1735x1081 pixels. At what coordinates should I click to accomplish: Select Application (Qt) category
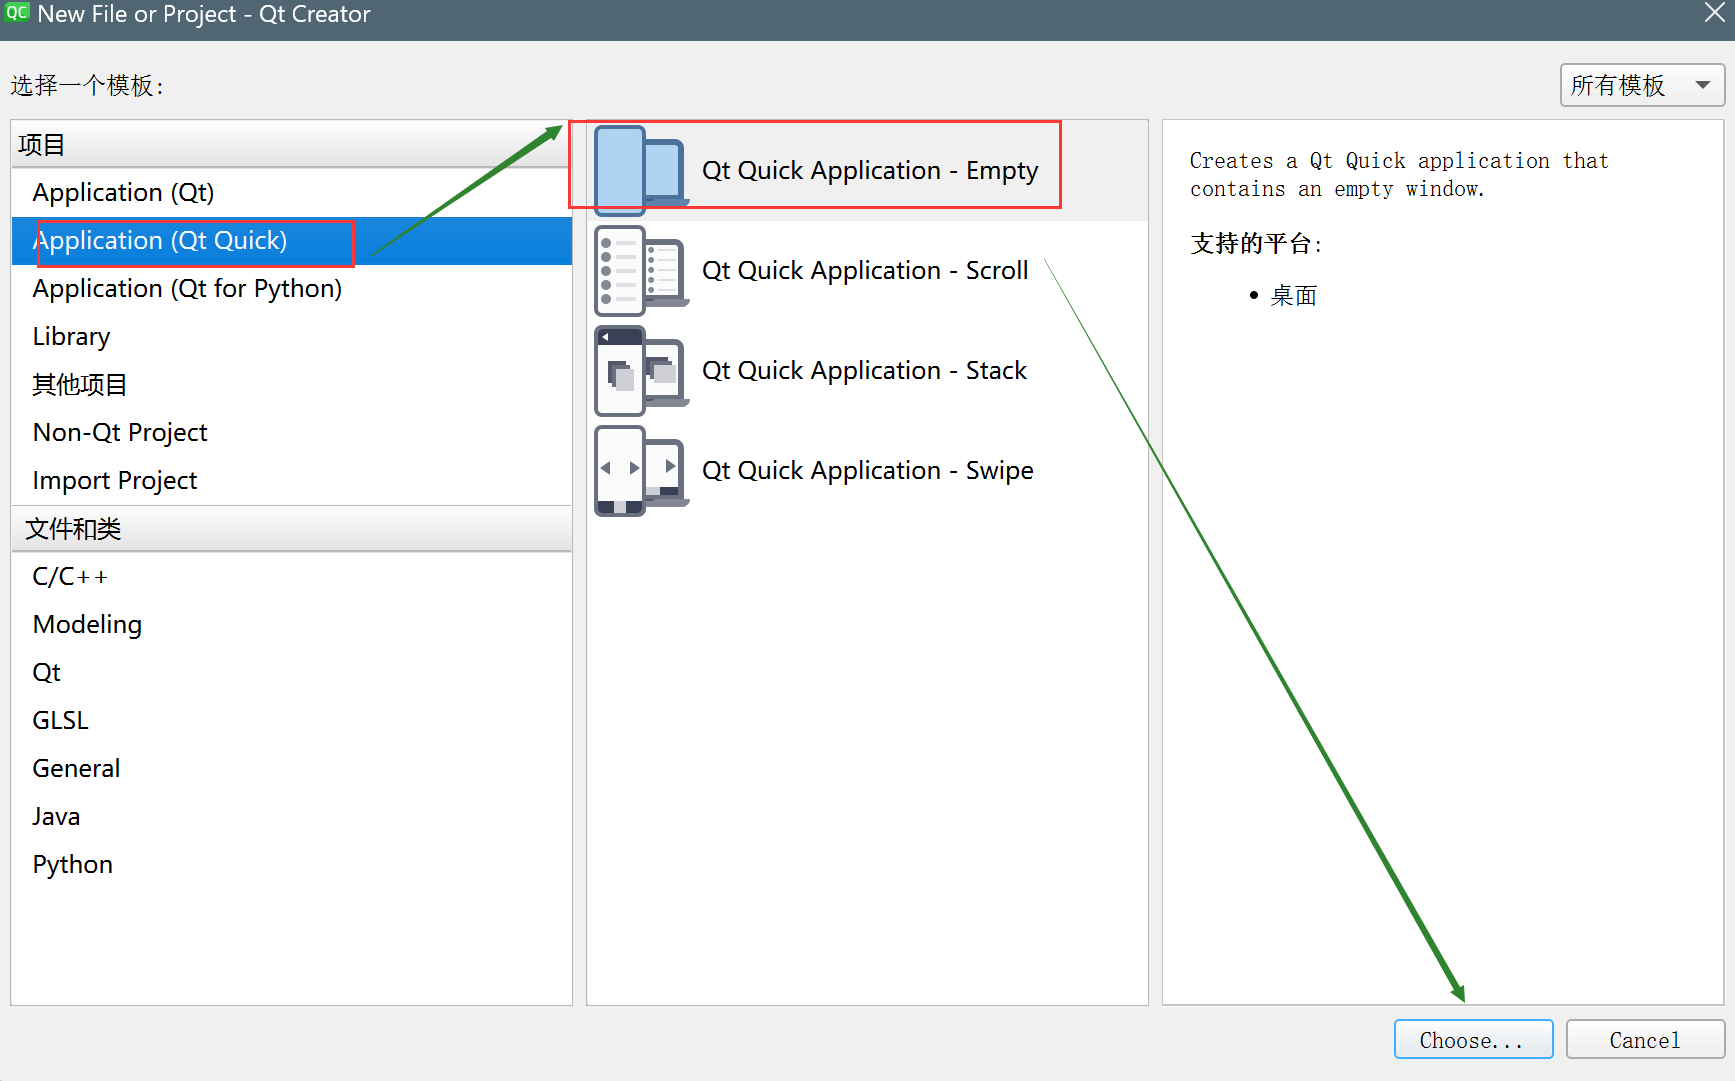(291, 192)
